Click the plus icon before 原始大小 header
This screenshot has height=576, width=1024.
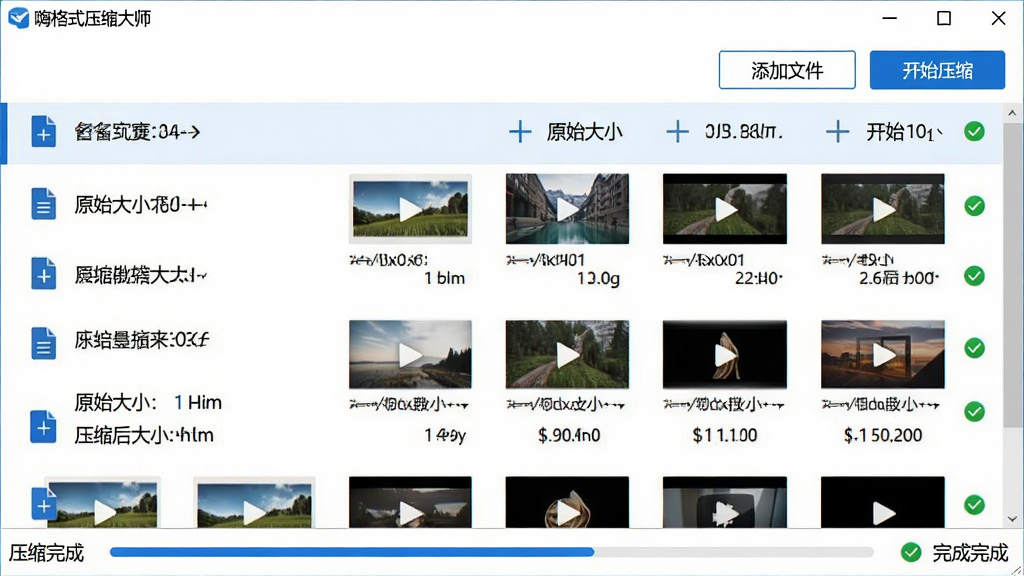pos(520,132)
